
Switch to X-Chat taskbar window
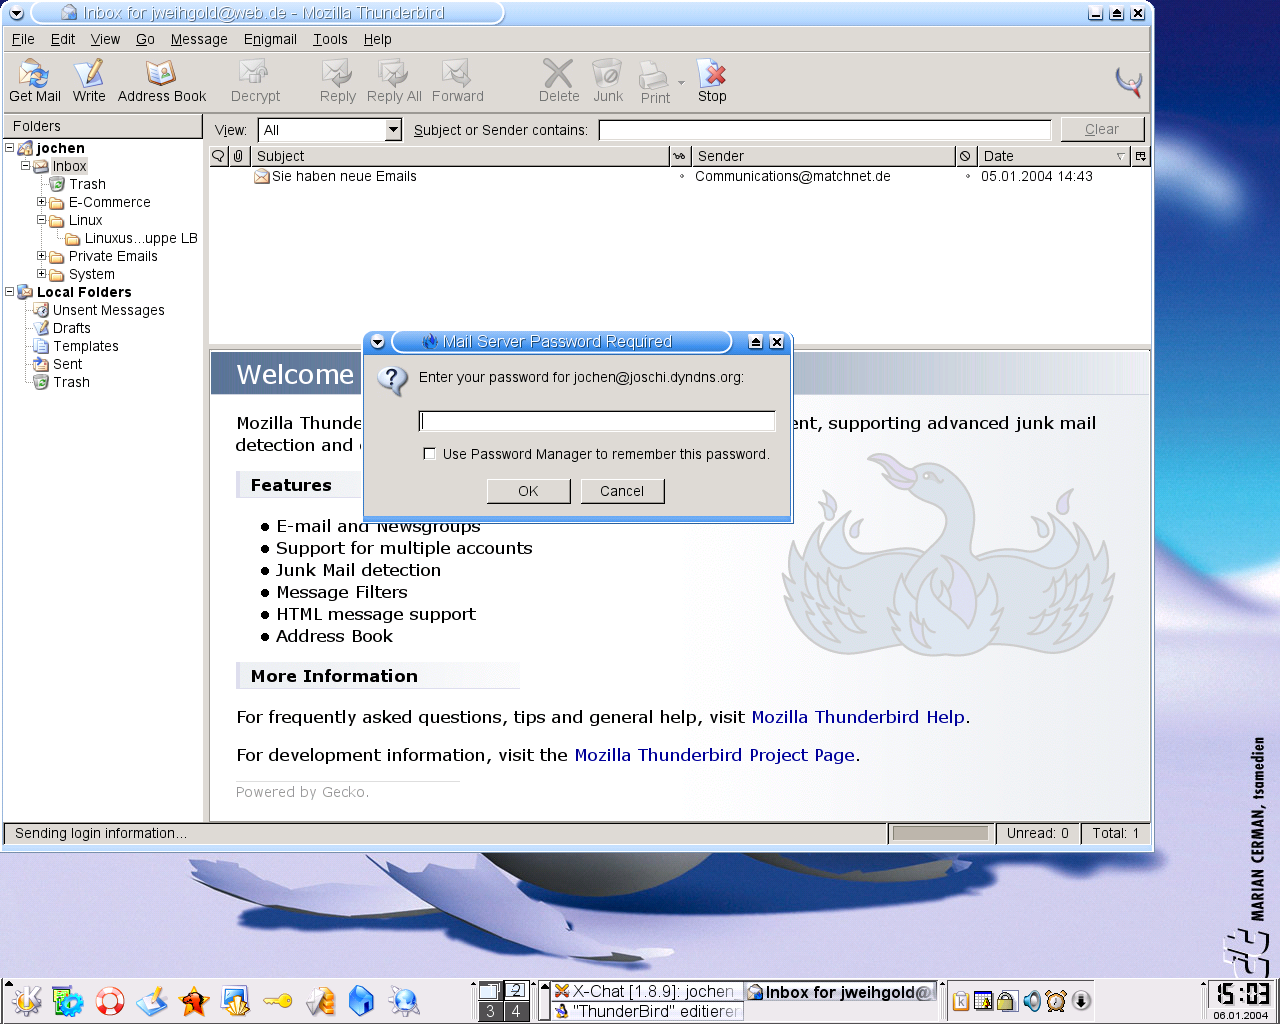645,992
